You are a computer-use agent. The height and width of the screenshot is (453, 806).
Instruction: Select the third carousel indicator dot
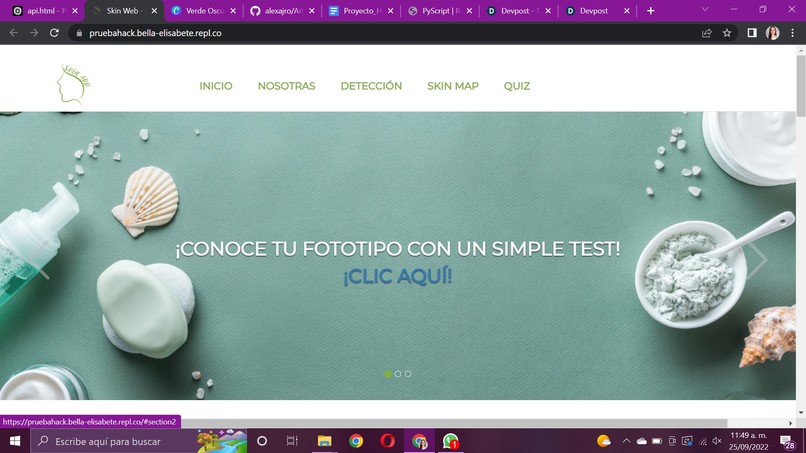click(408, 374)
